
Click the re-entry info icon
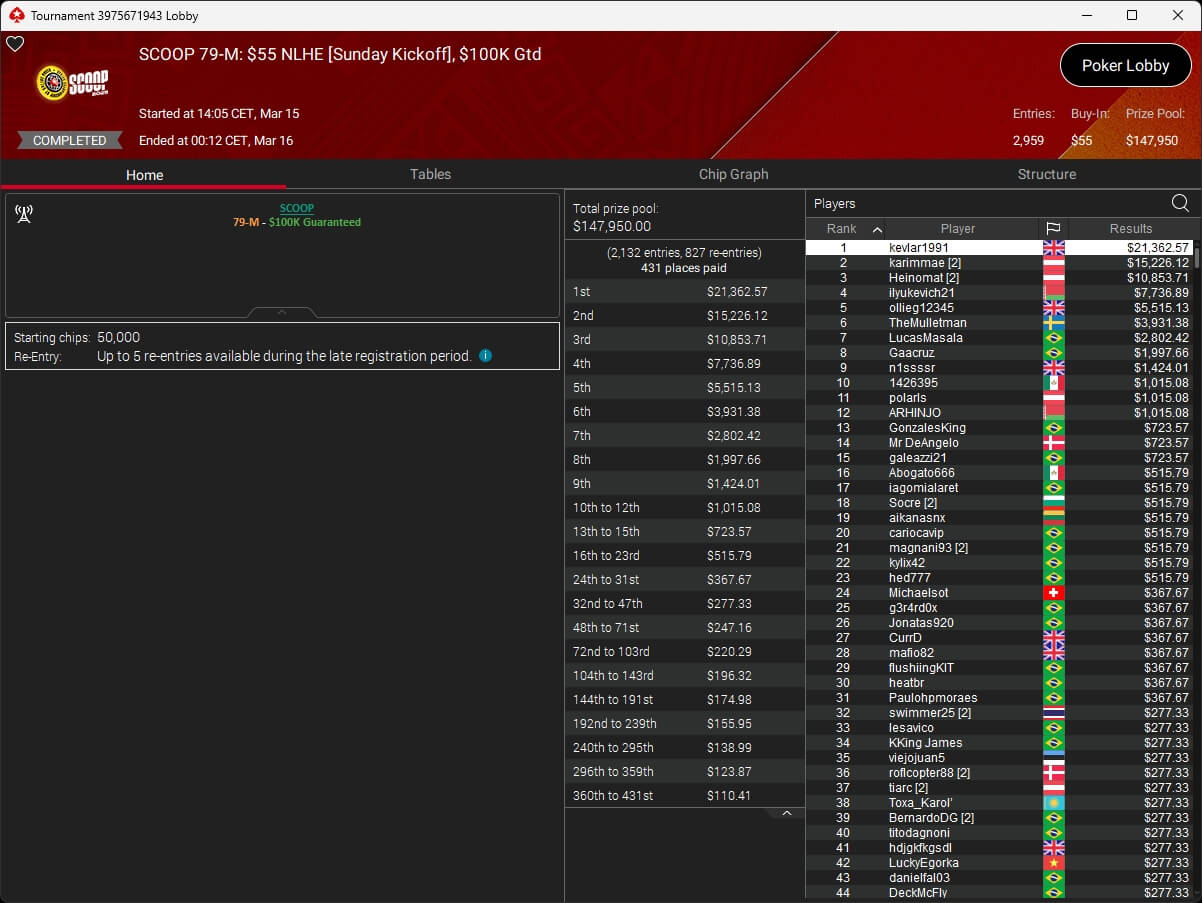[485, 356]
